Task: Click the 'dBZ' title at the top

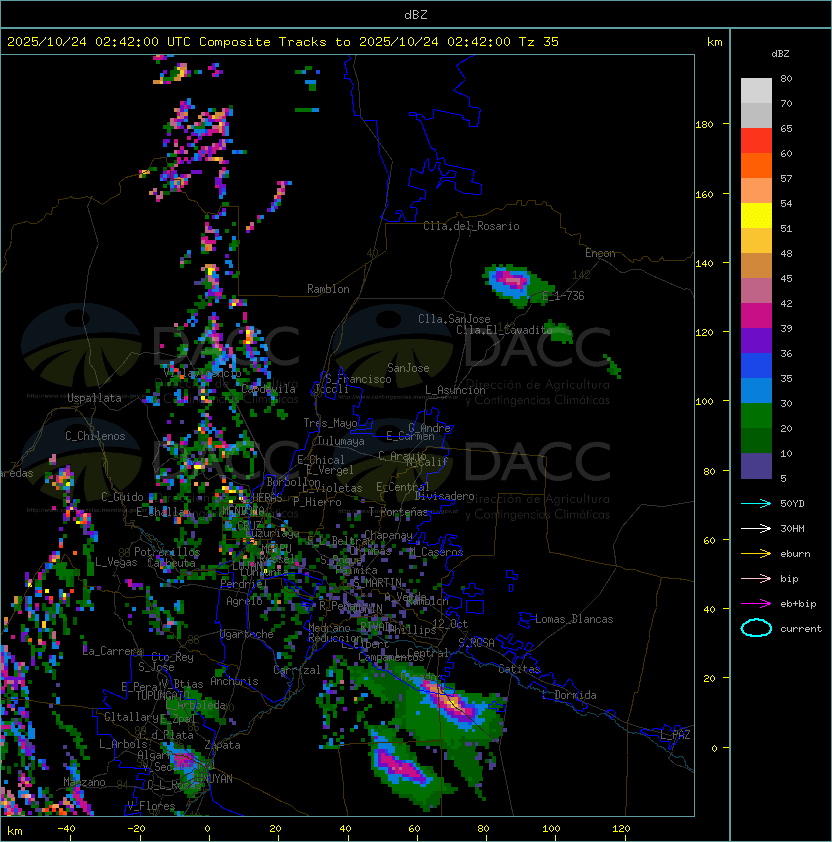Action: 416,15
